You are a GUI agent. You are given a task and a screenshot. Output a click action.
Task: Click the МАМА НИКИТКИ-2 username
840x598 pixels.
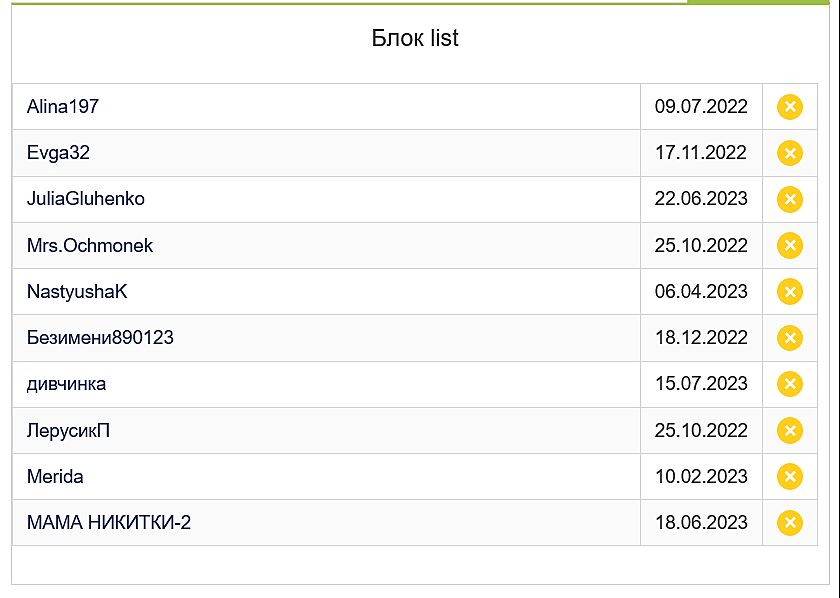coord(109,523)
